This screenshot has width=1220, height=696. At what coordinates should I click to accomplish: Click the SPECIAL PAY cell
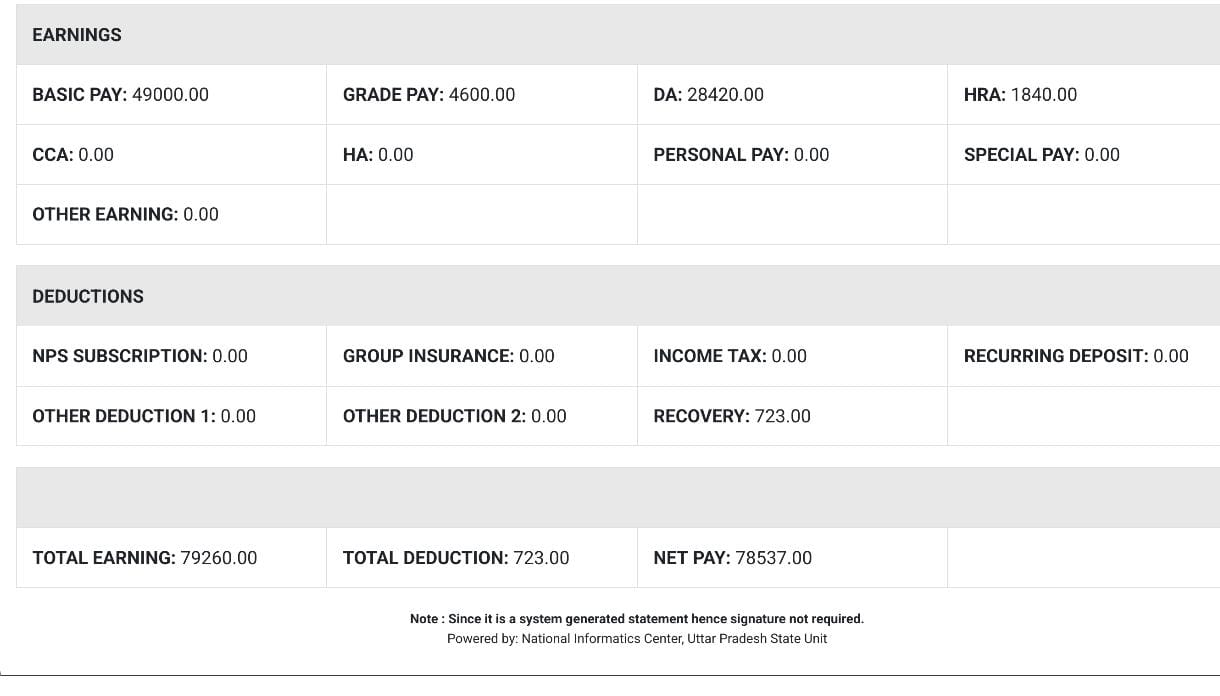coord(1041,155)
